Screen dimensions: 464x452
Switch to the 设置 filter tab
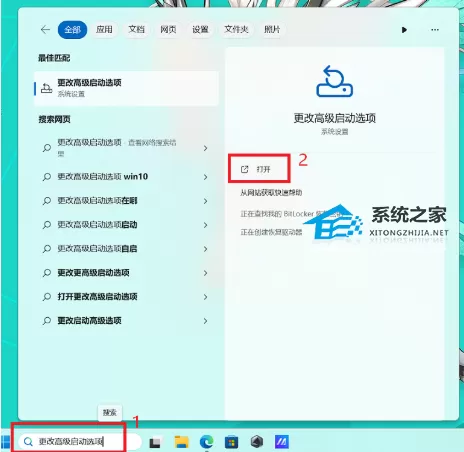pyautogui.click(x=200, y=29)
